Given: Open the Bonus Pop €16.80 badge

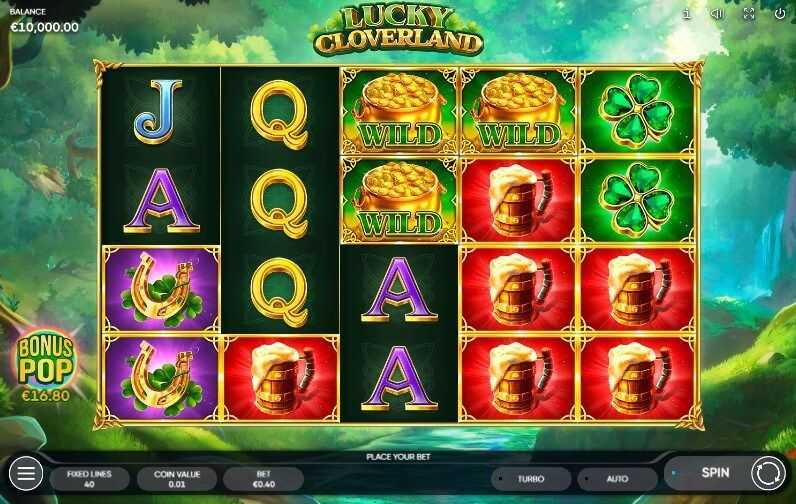Looking at the screenshot, I should 46,366.
